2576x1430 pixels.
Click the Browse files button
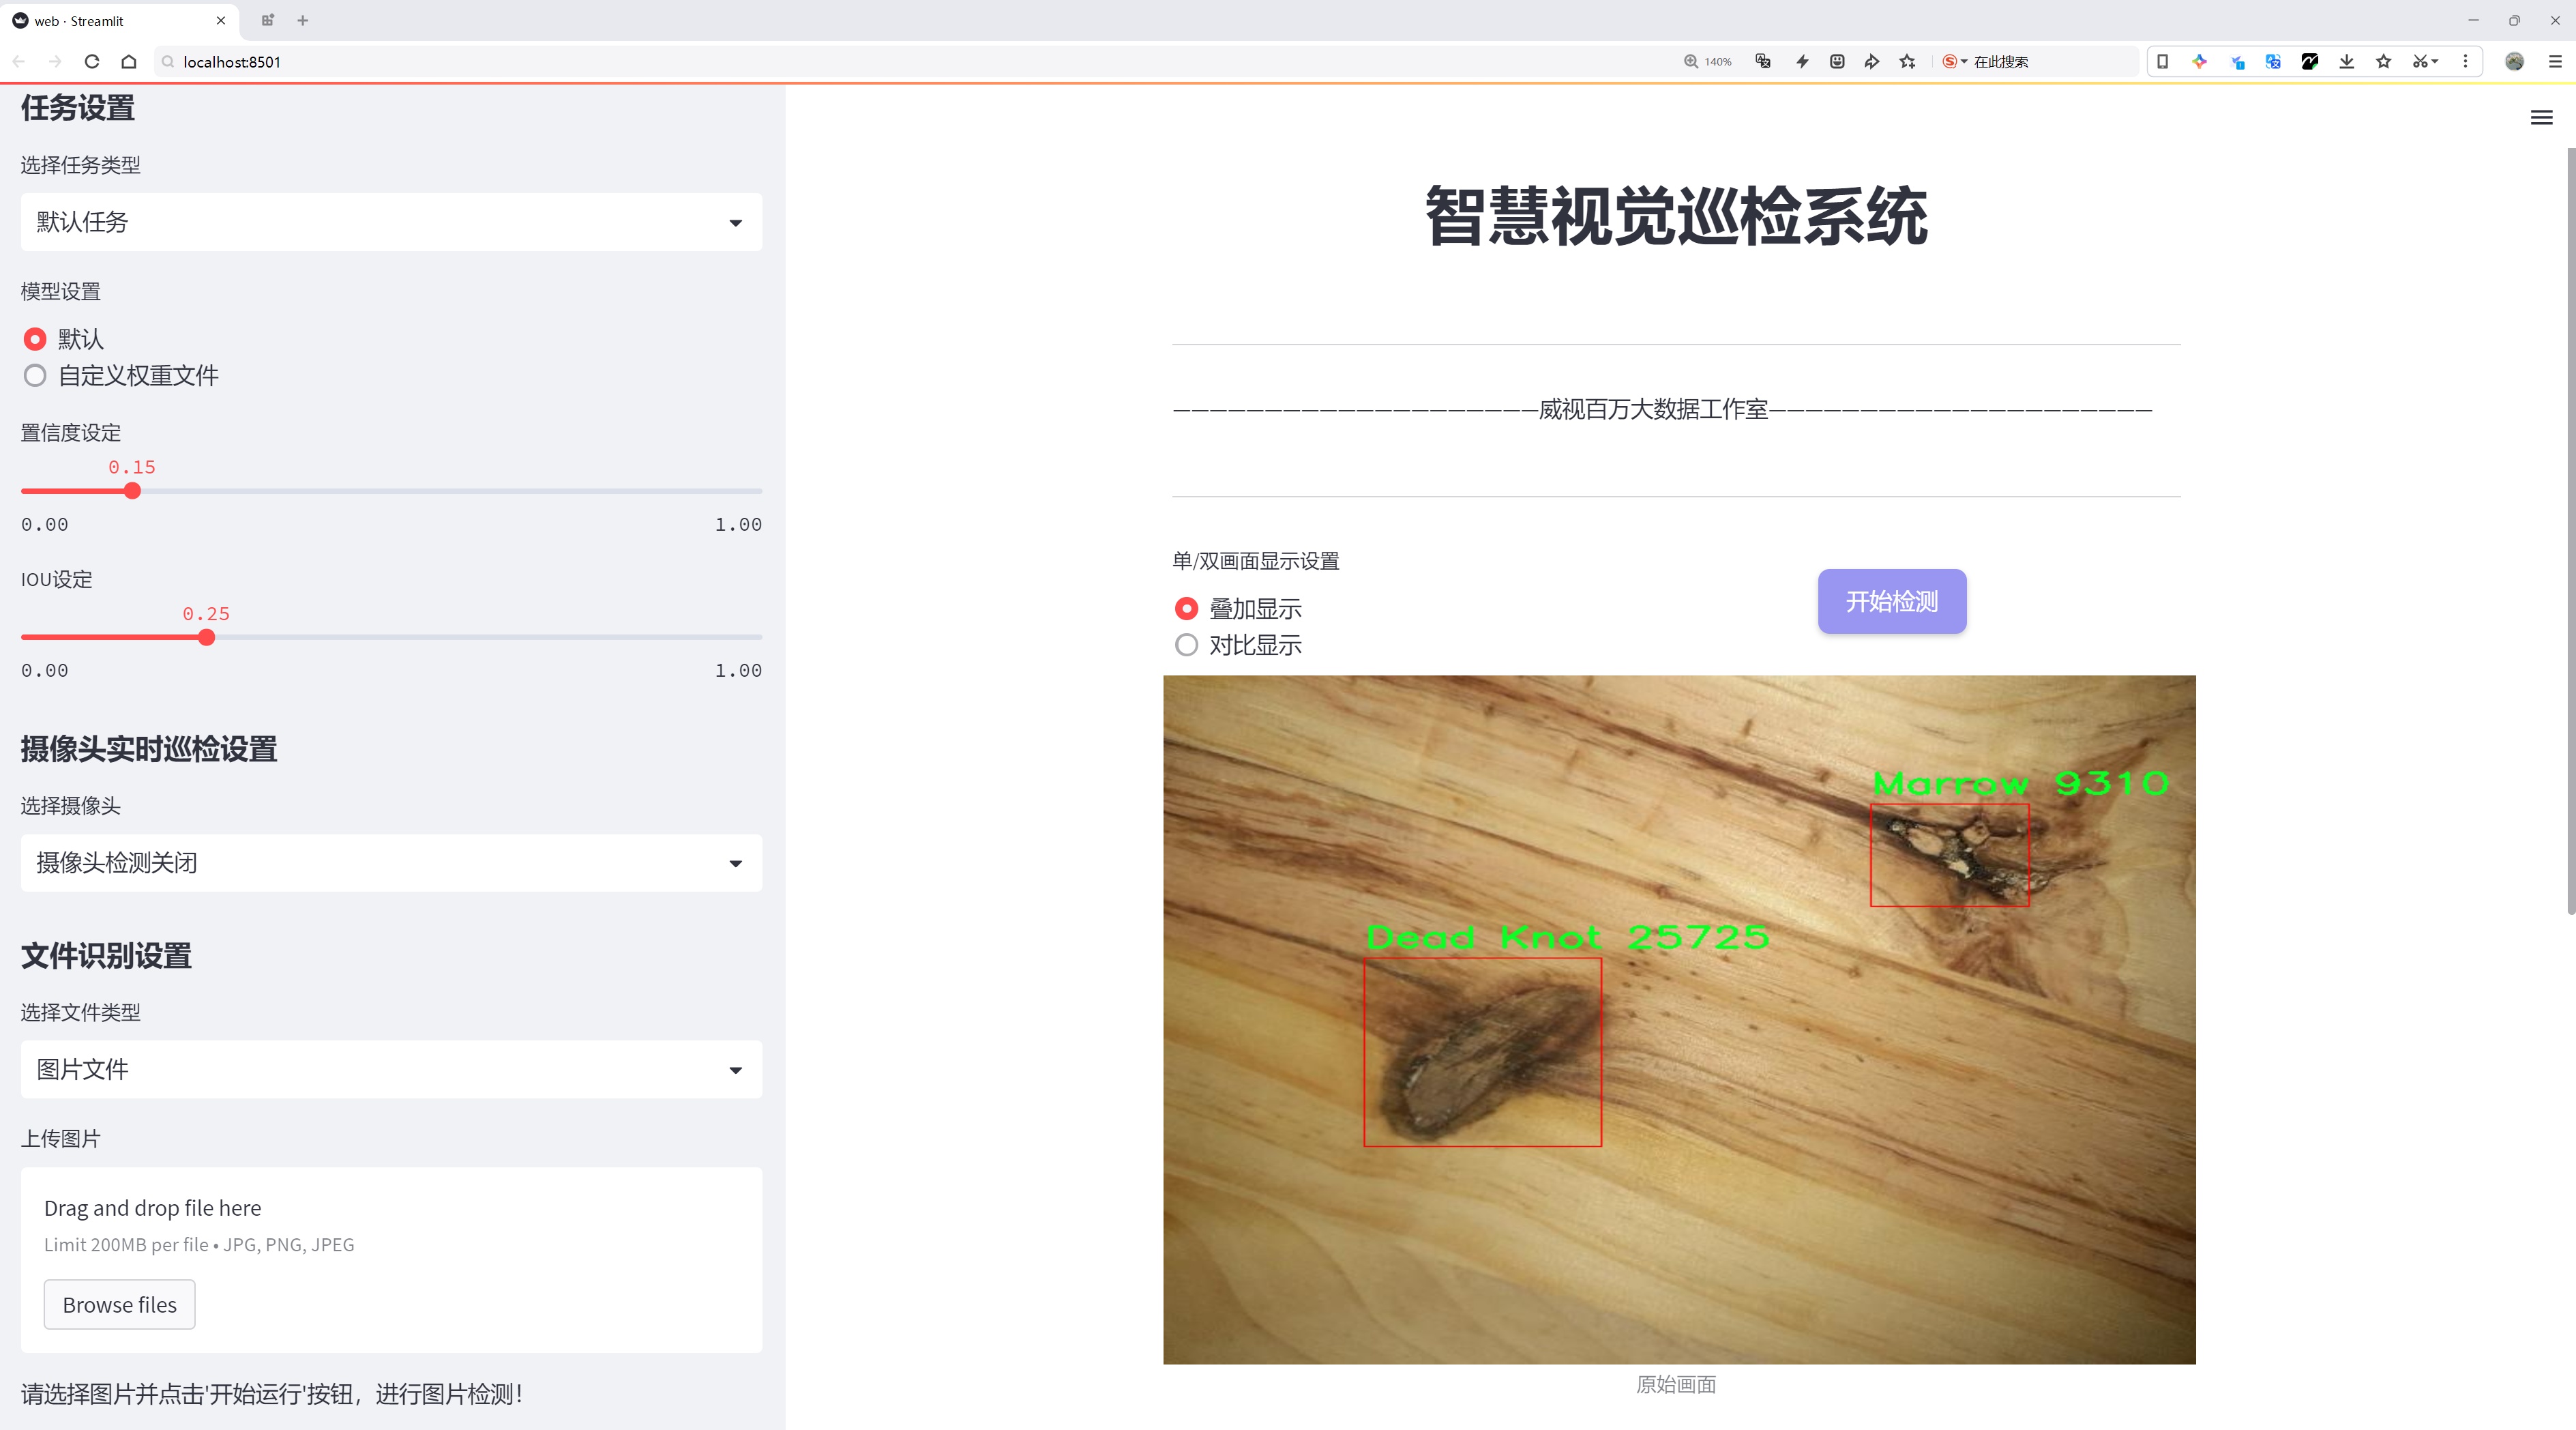click(x=119, y=1304)
